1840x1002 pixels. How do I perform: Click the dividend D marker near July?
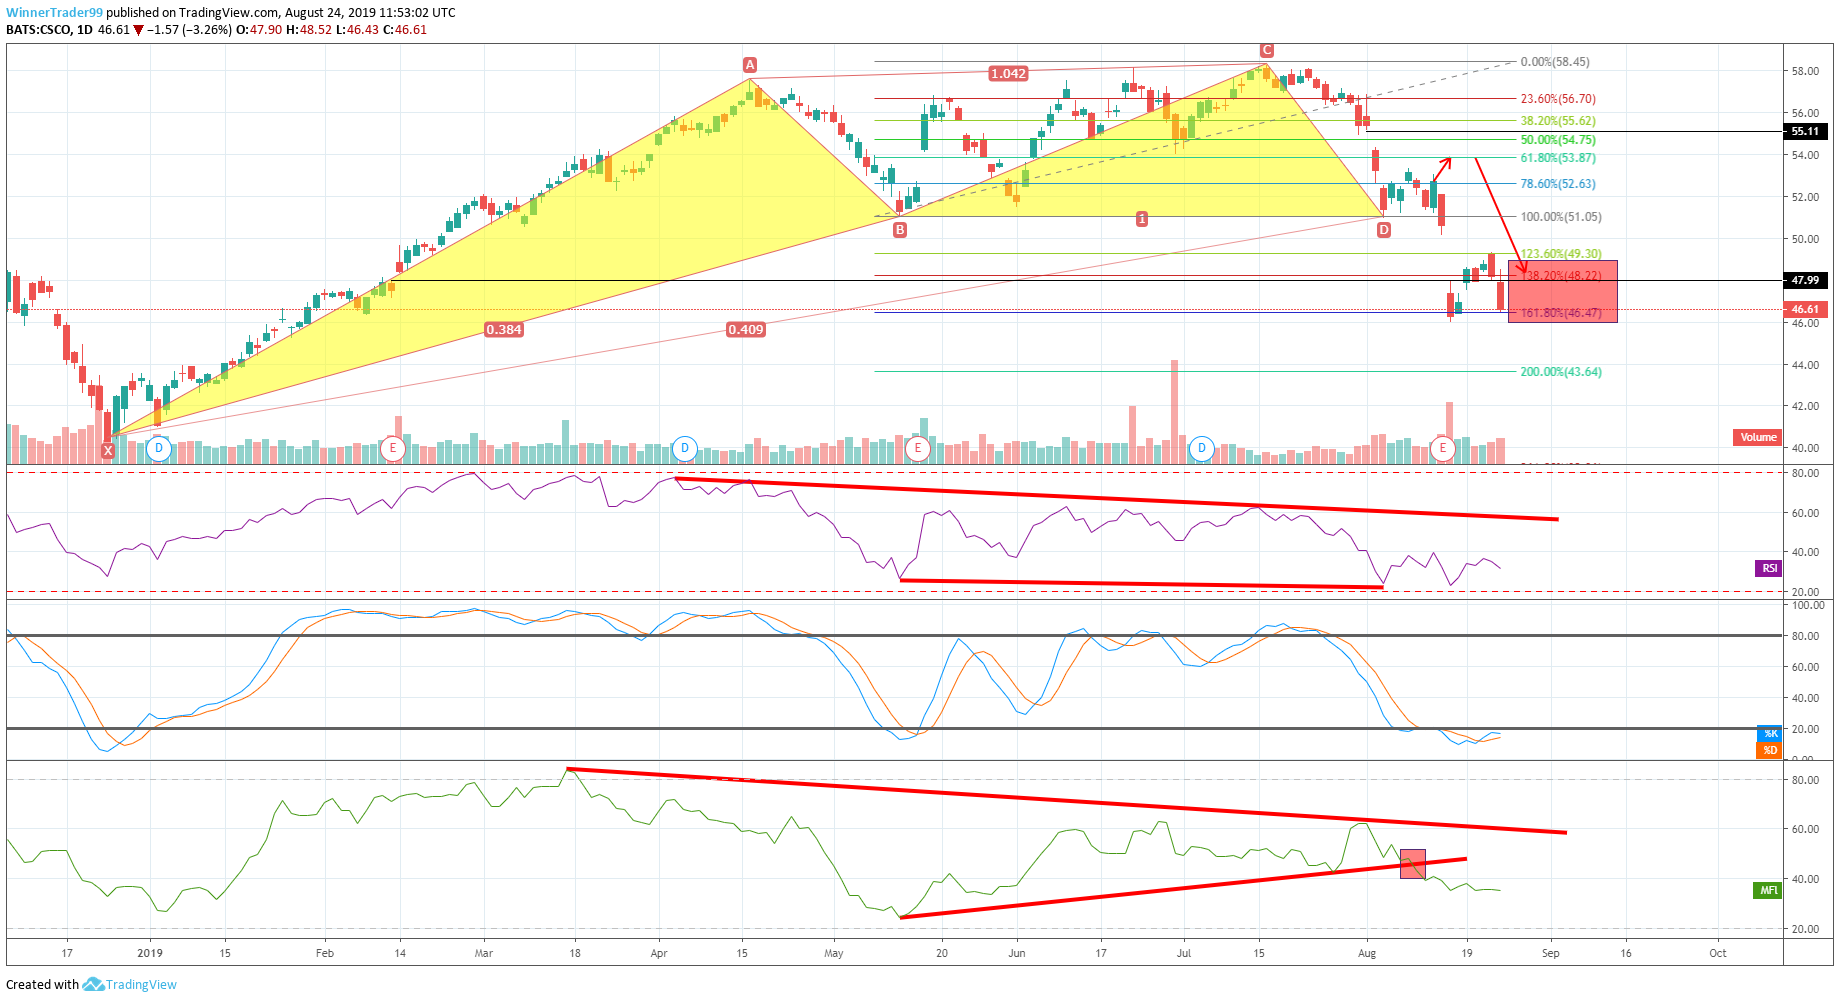tap(1201, 448)
